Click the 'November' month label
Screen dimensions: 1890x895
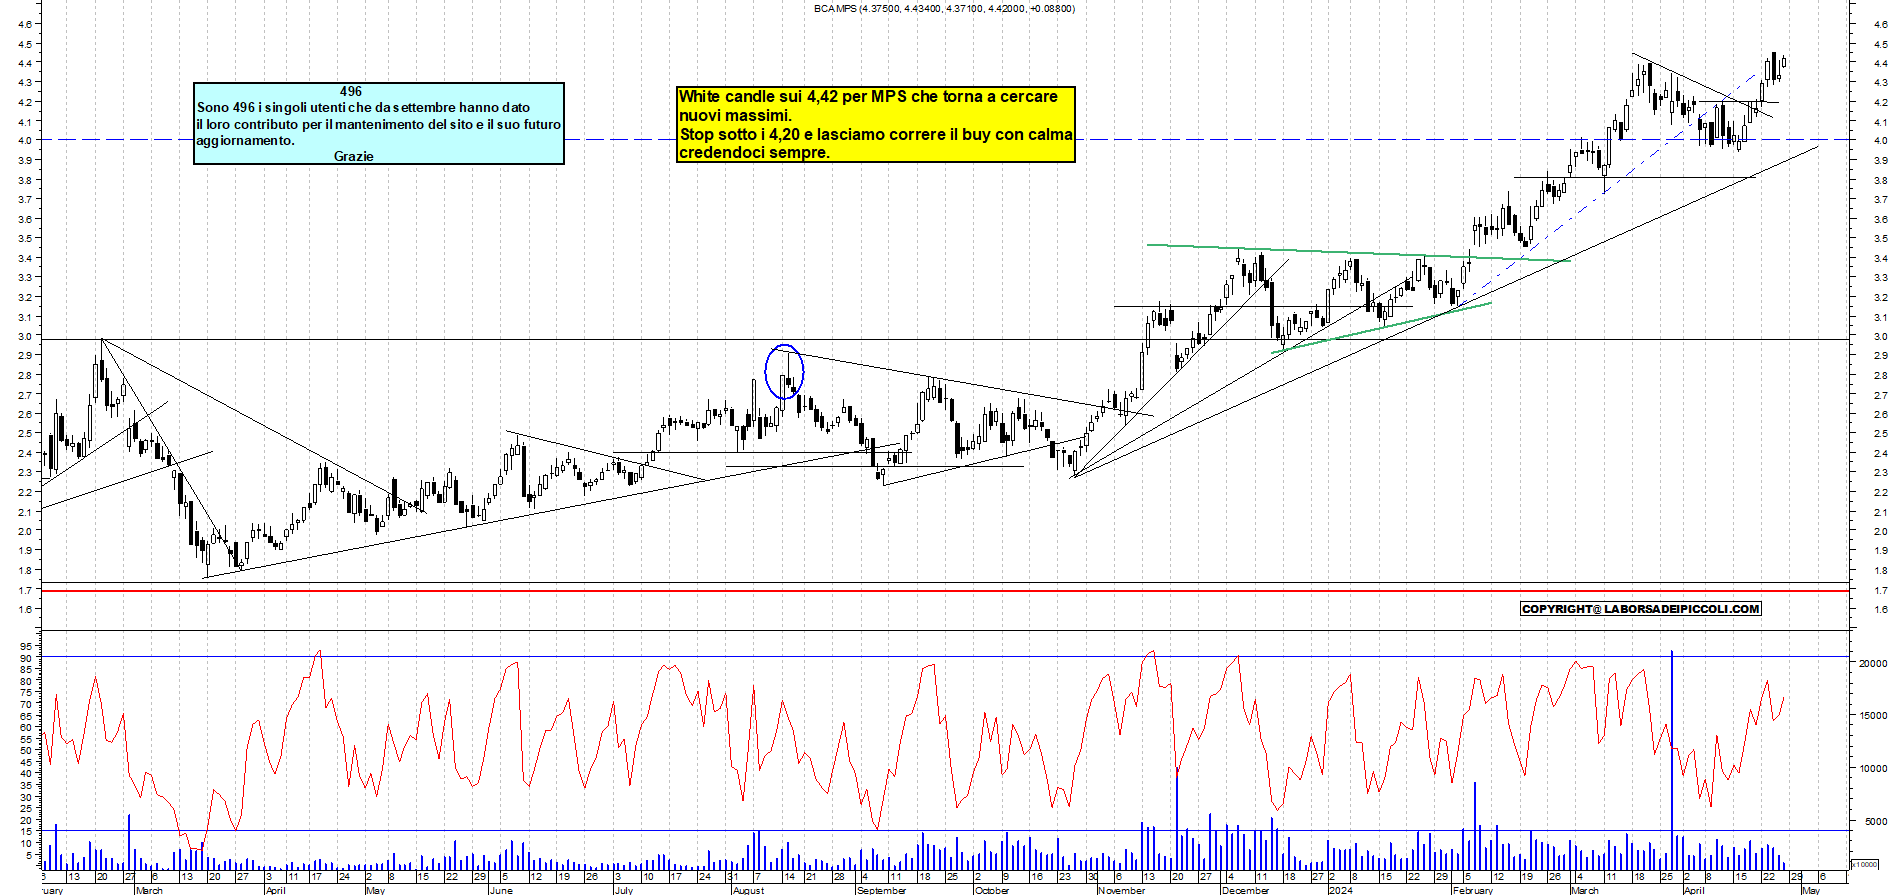(x=1121, y=890)
